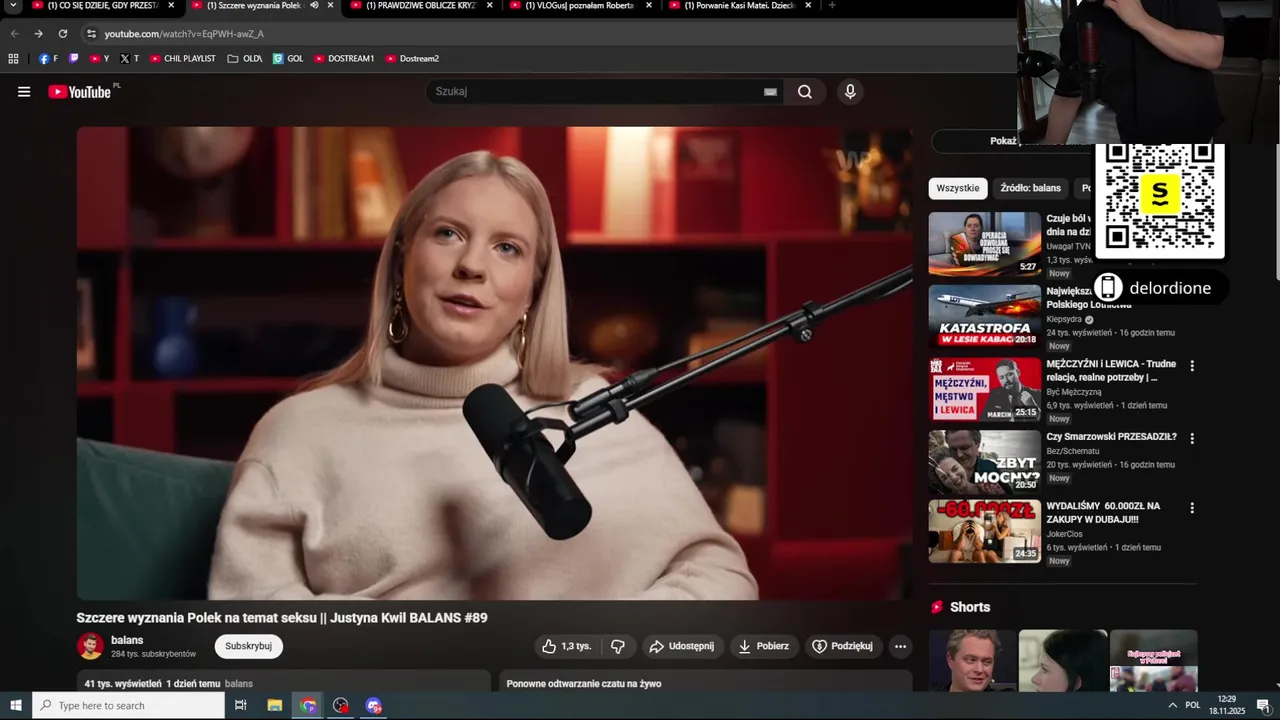Switch to Chrome on the taskbar
The image size is (1280, 720).
(x=308, y=705)
